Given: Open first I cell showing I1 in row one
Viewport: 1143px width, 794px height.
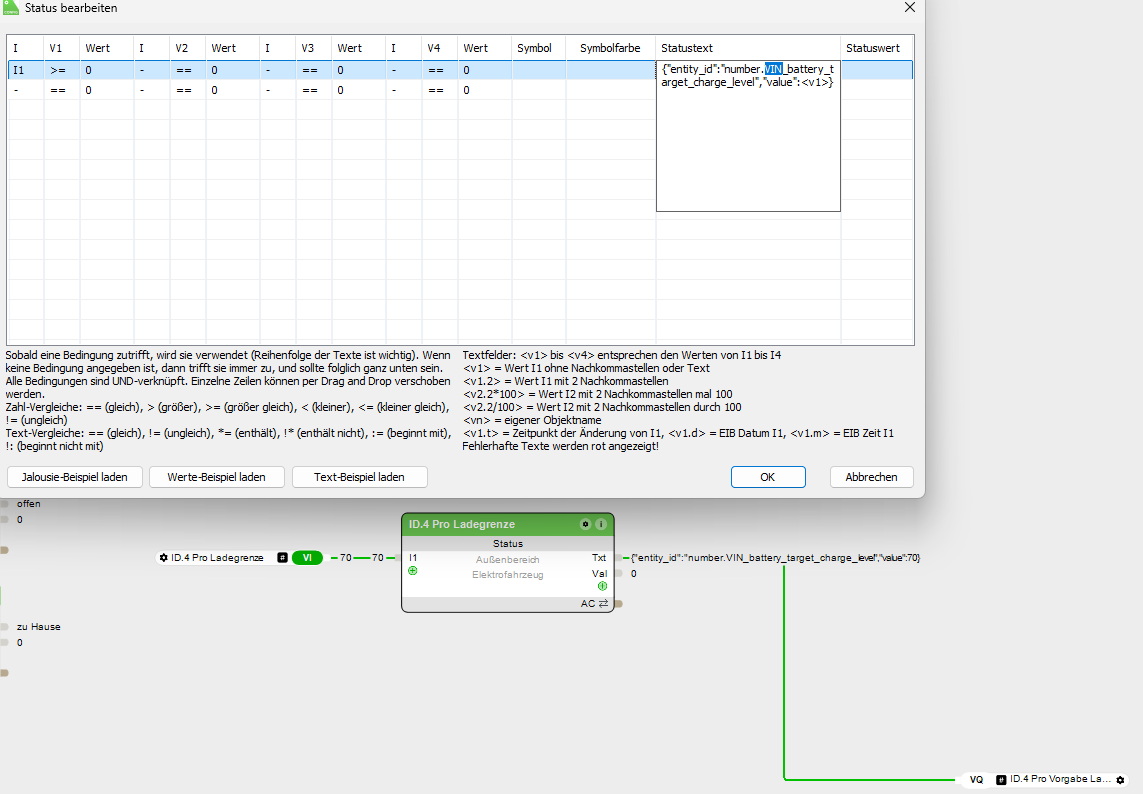Looking at the screenshot, I should [26, 70].
